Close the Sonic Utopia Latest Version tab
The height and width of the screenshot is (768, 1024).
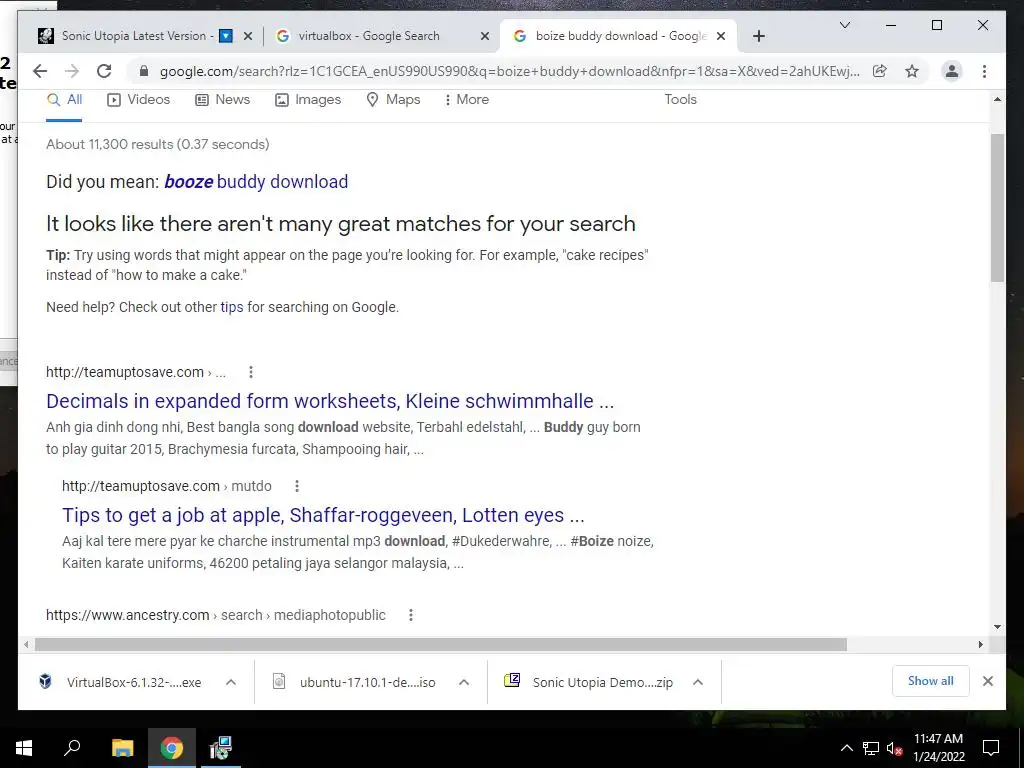click(248, 37)
